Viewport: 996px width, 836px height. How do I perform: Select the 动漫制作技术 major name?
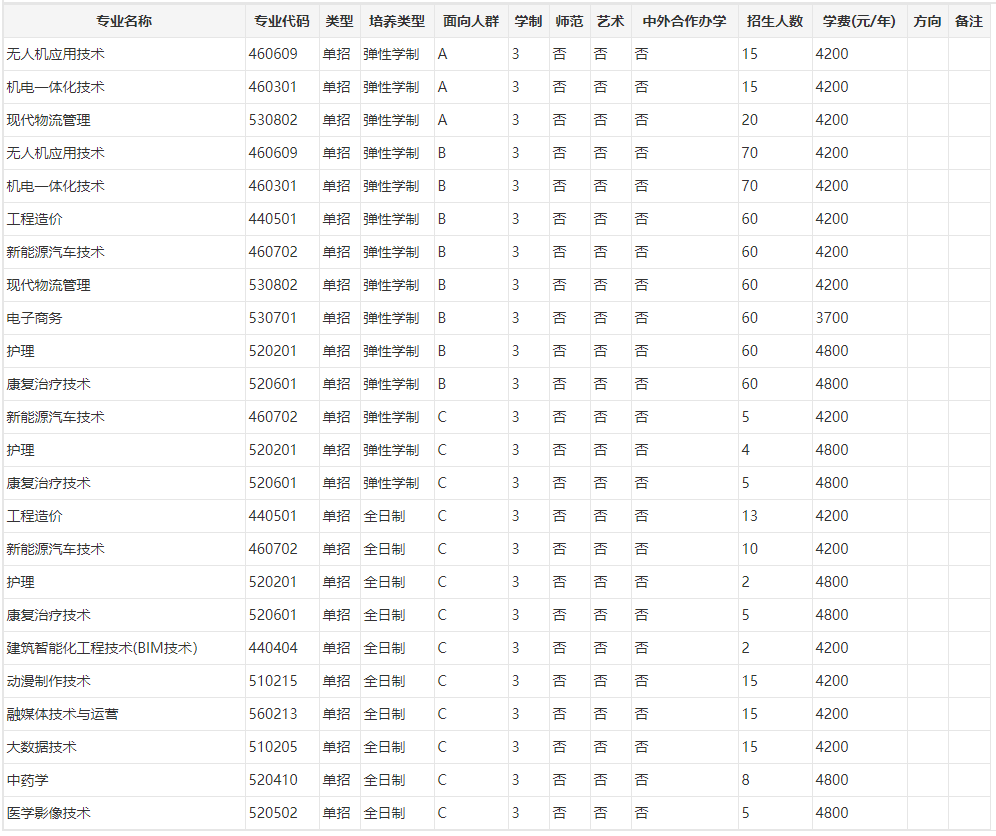click(x=48, y=681)
